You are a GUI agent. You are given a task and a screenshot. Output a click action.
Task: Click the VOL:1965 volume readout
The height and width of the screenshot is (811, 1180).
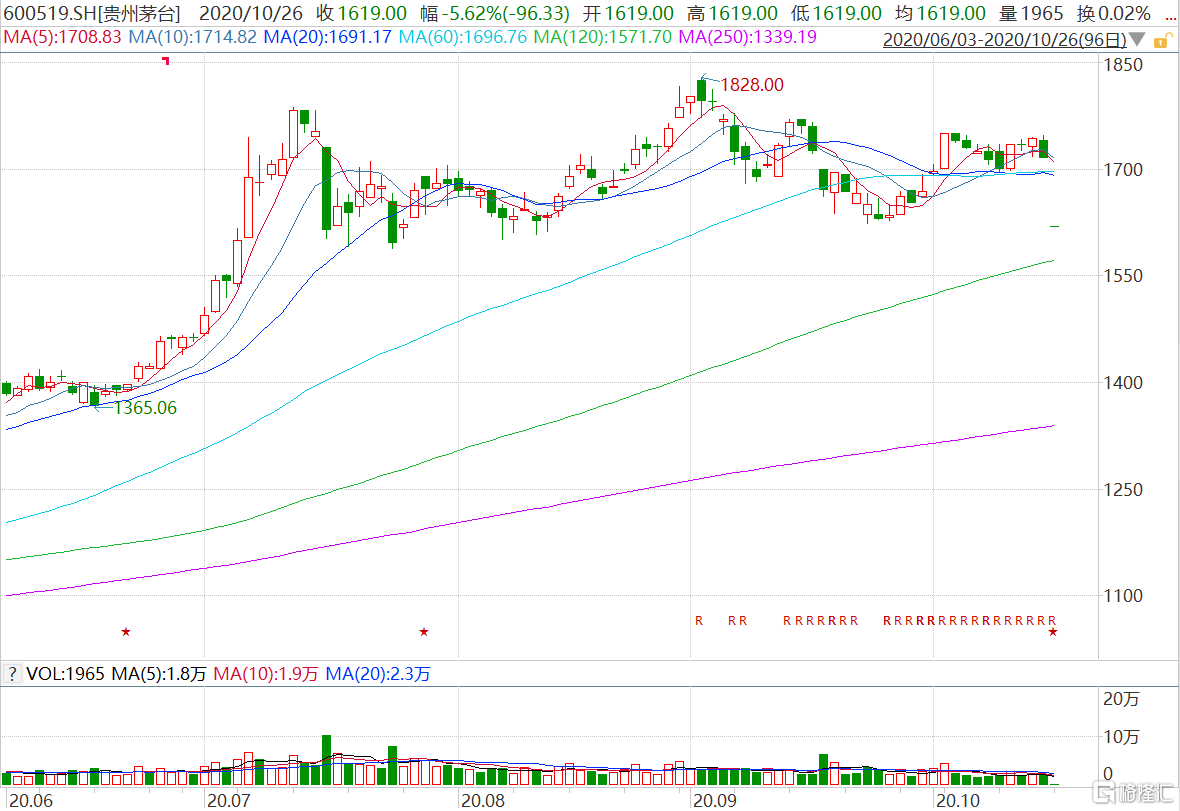click(65, 674)
